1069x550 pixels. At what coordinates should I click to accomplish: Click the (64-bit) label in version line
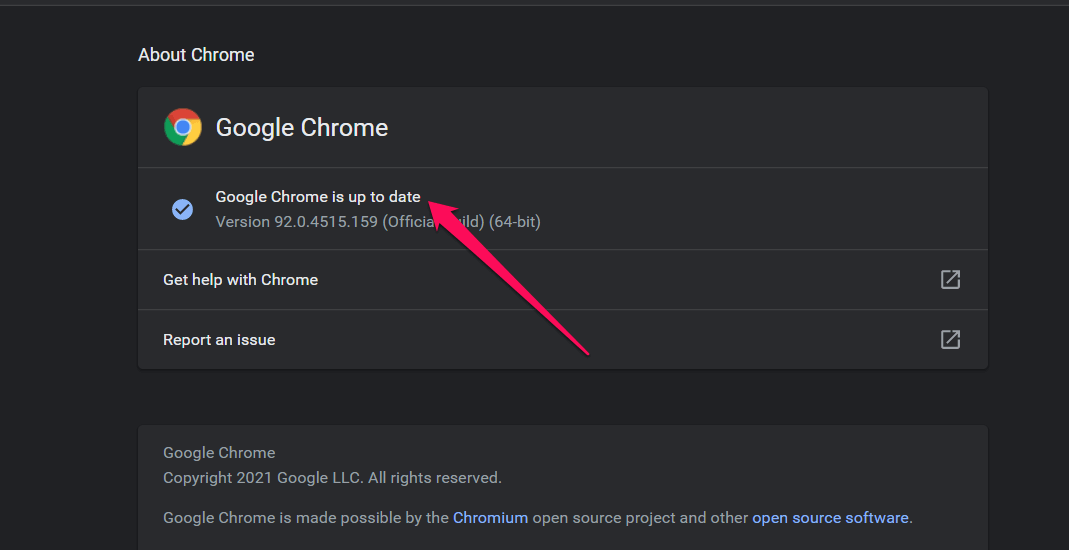pyautogui.click(x=514, y=222)
